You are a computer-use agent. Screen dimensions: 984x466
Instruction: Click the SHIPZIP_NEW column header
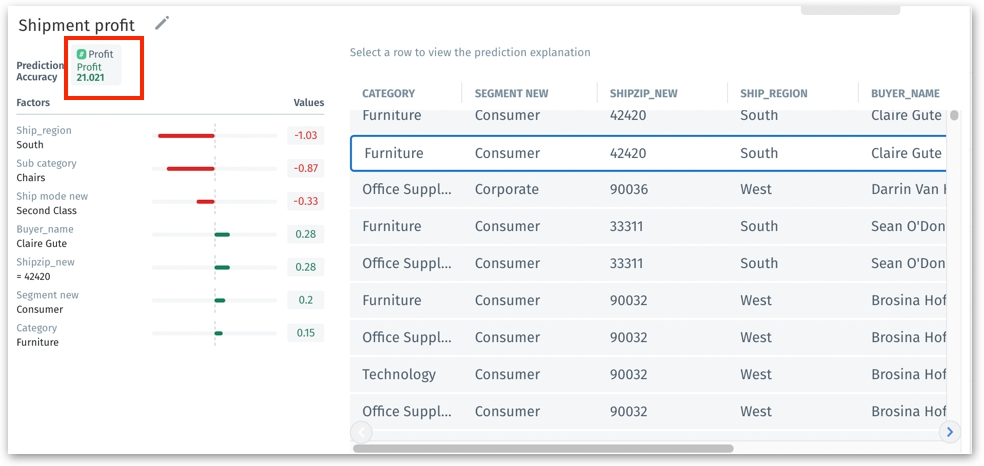click(643, 94)
